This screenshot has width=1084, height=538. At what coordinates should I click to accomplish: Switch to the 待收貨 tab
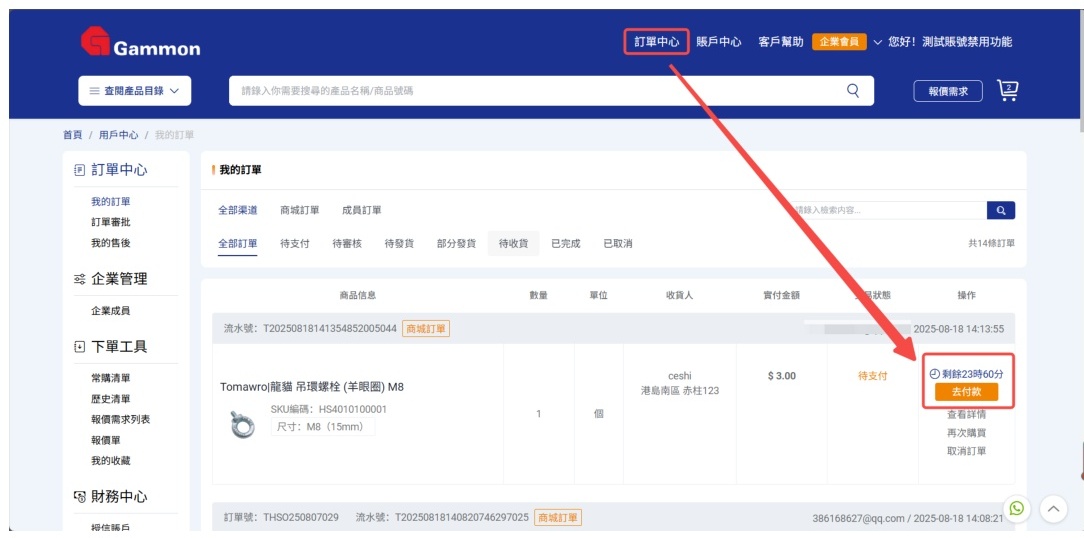coord(512,243)
